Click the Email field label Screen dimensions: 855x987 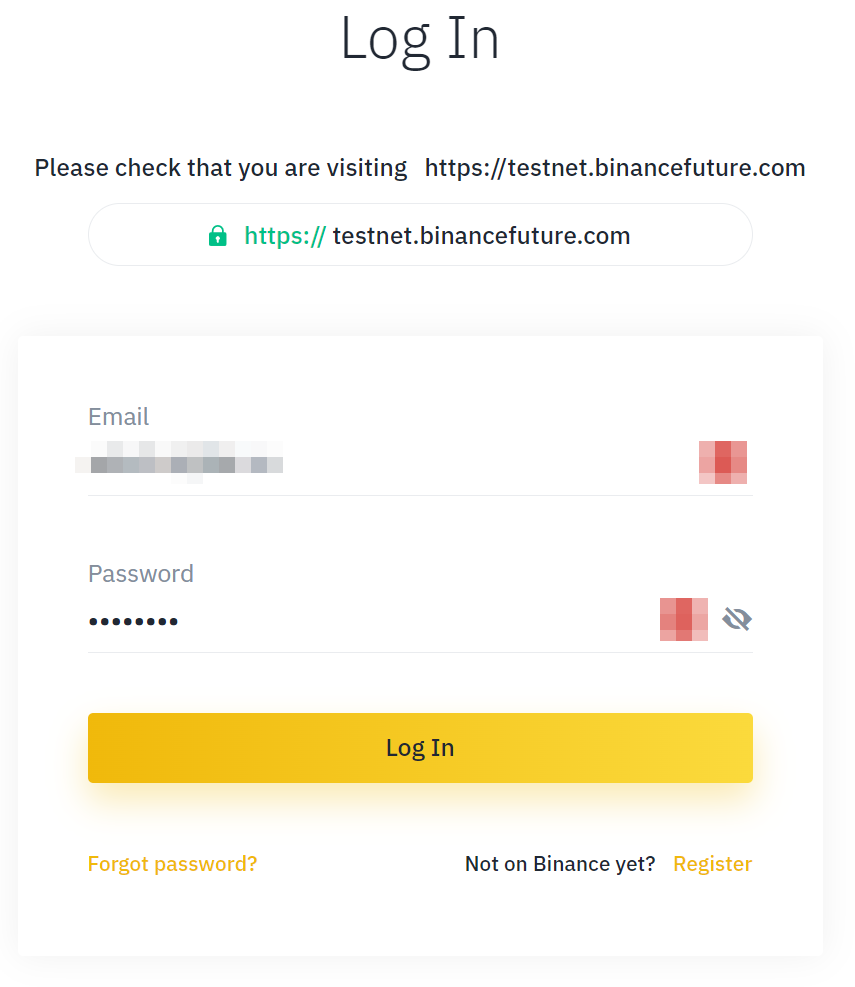pos(118,417)
